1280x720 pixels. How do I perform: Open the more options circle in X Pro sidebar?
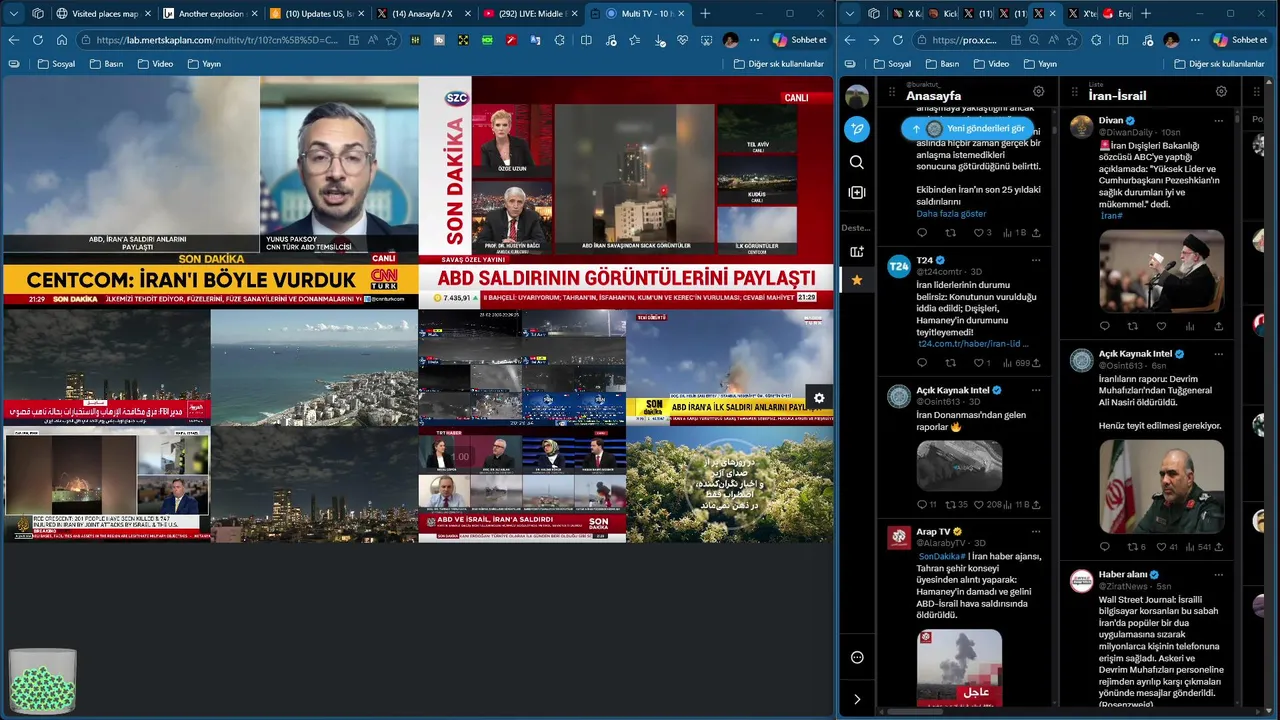(x=857, y=657)
